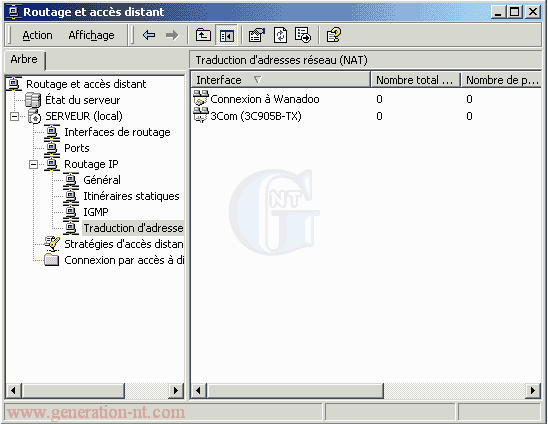Sort by the Interface column header
The width and height of the screenshot is (548, 424).
coord(280,80)
